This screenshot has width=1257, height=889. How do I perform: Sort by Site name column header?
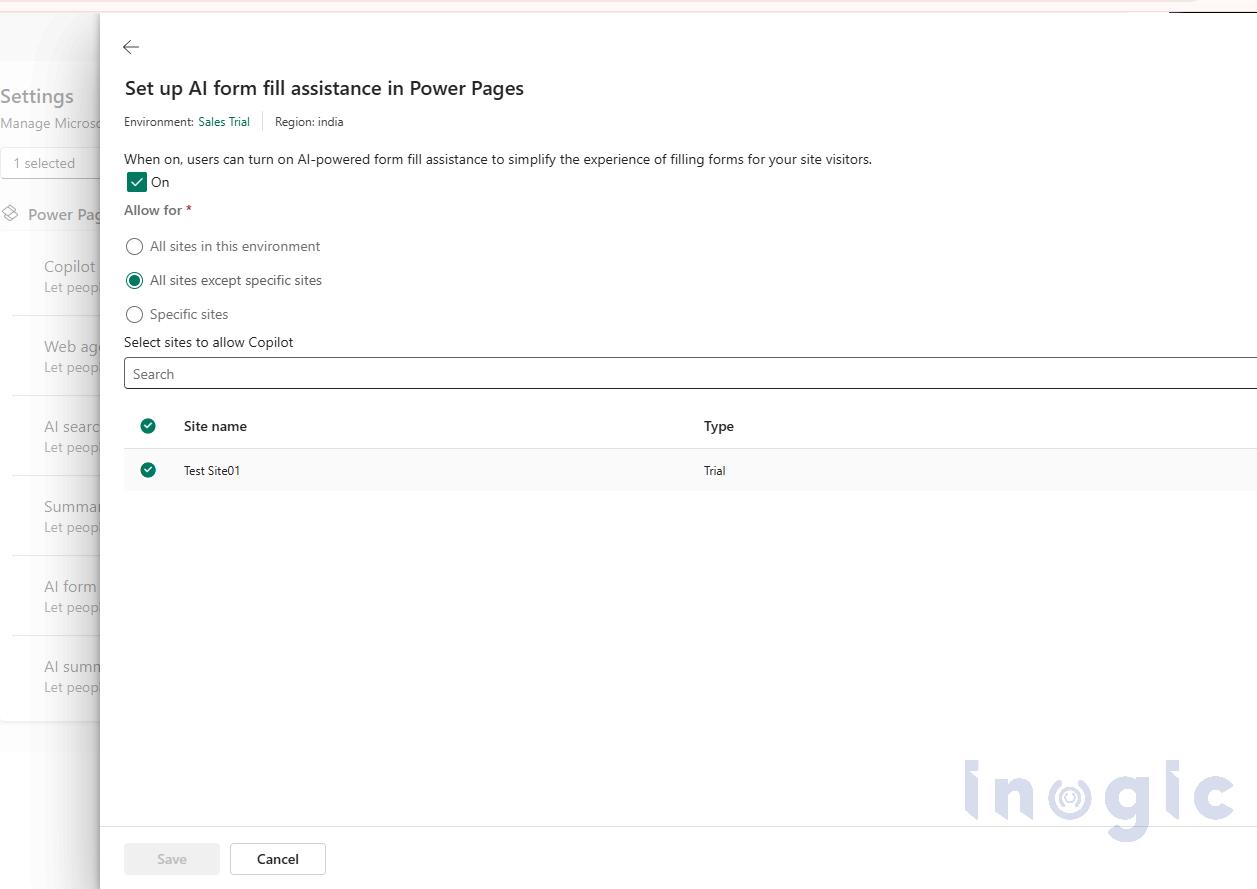pos(215,426)
